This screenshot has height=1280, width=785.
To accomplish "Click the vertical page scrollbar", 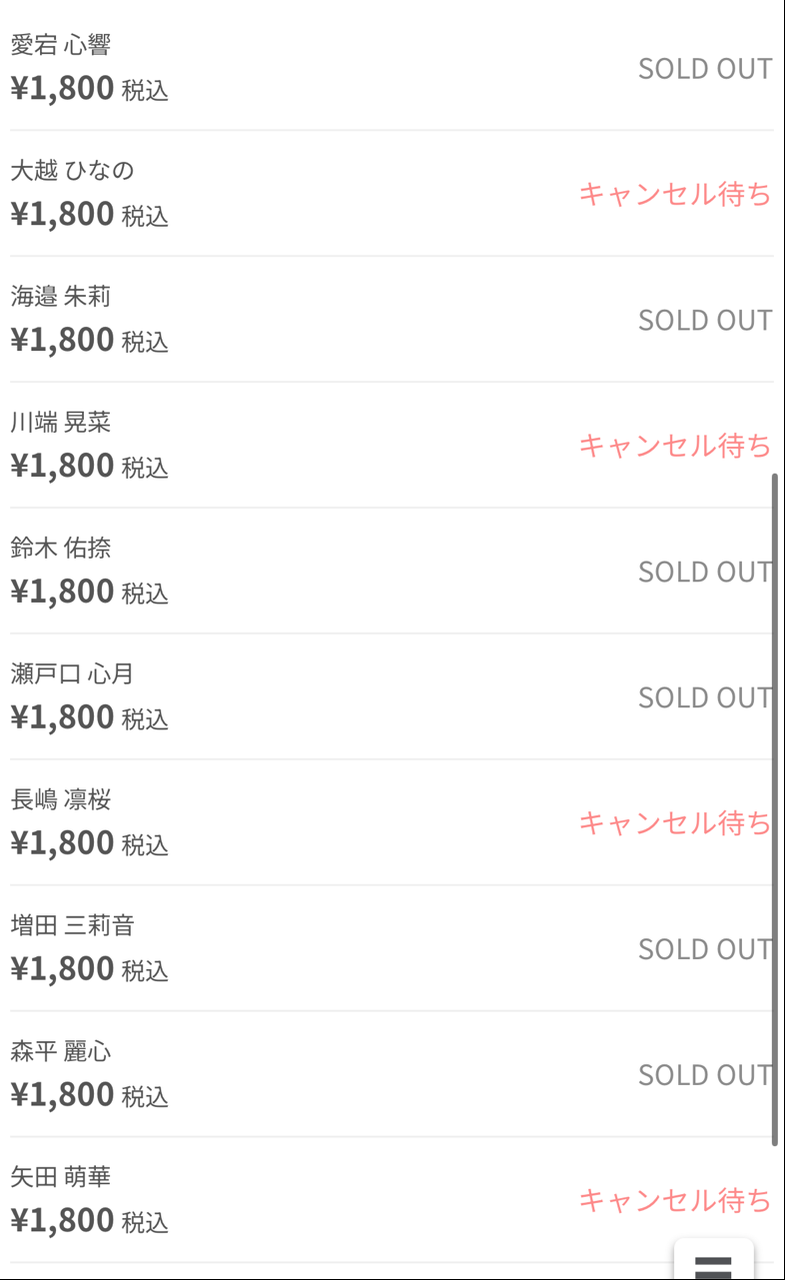I will (x=775, y=808).
